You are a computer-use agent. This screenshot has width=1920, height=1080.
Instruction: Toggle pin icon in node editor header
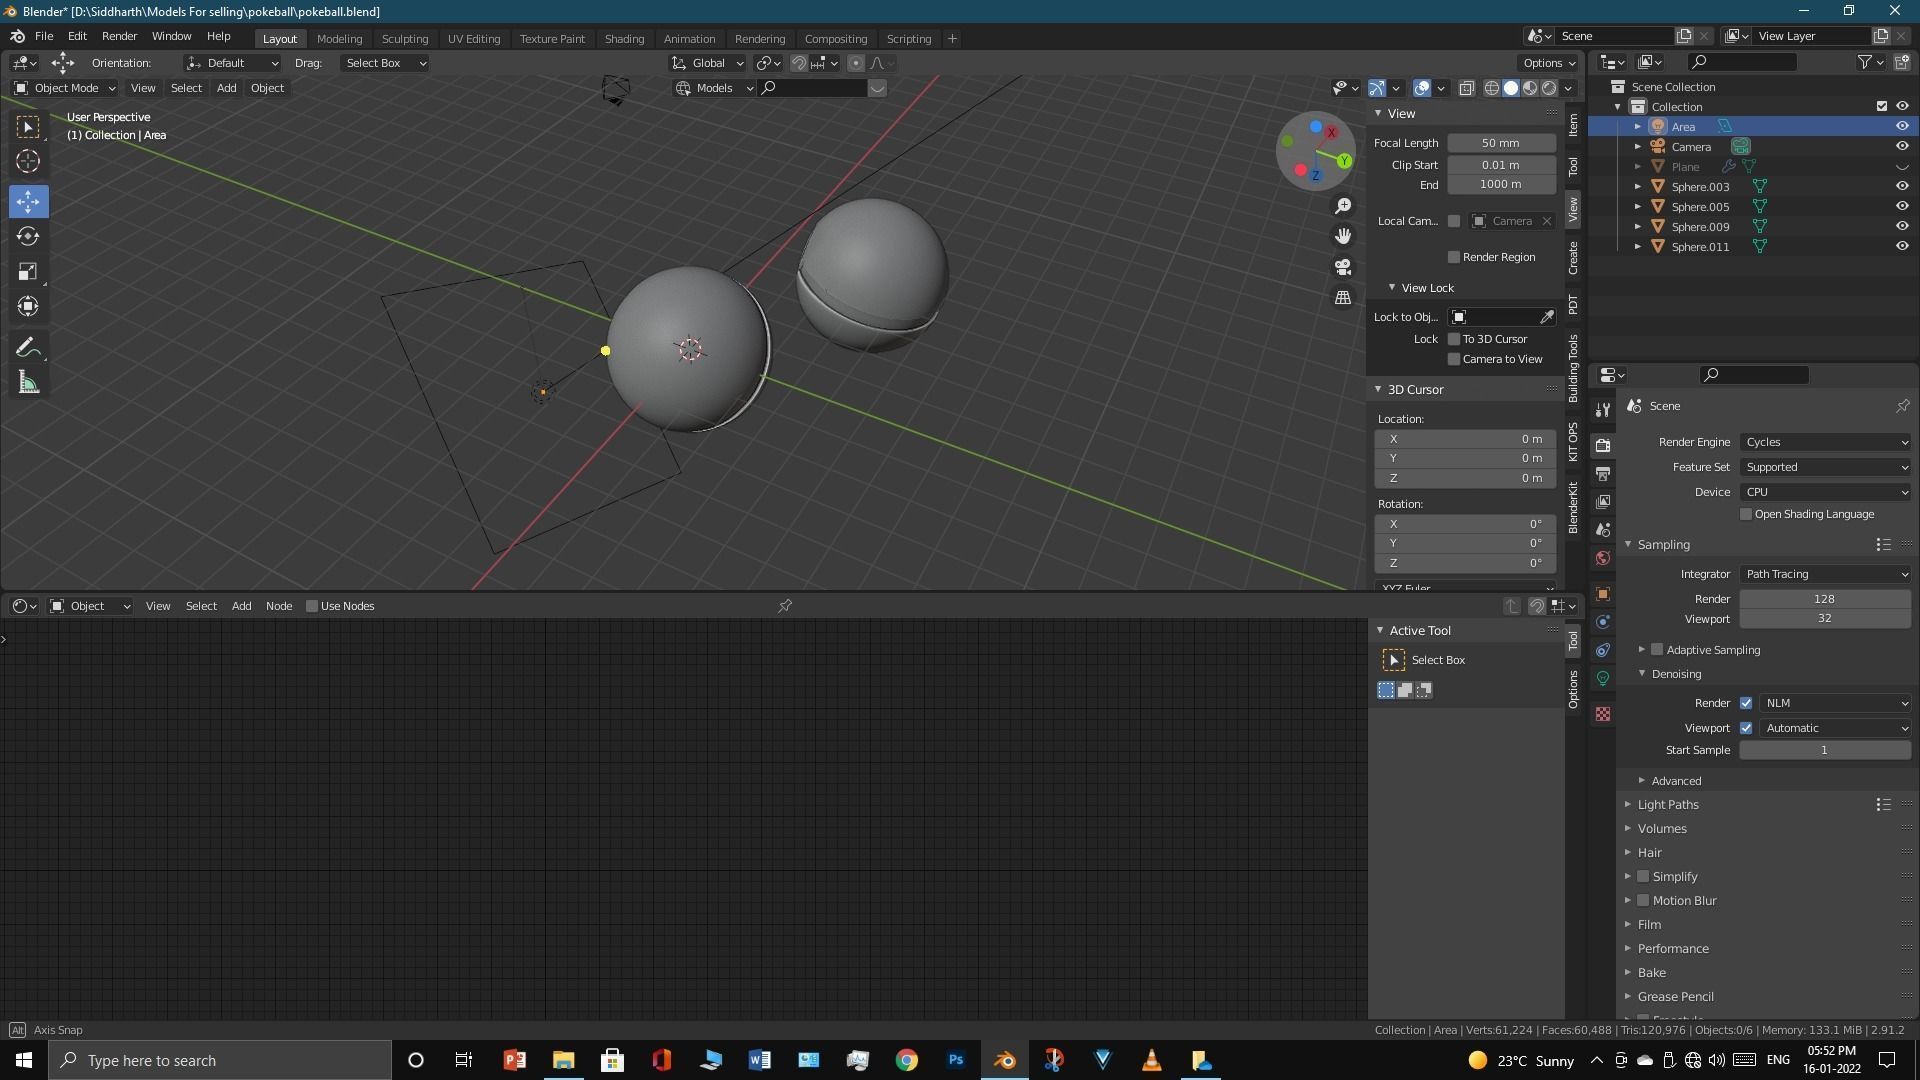point(785,606)
